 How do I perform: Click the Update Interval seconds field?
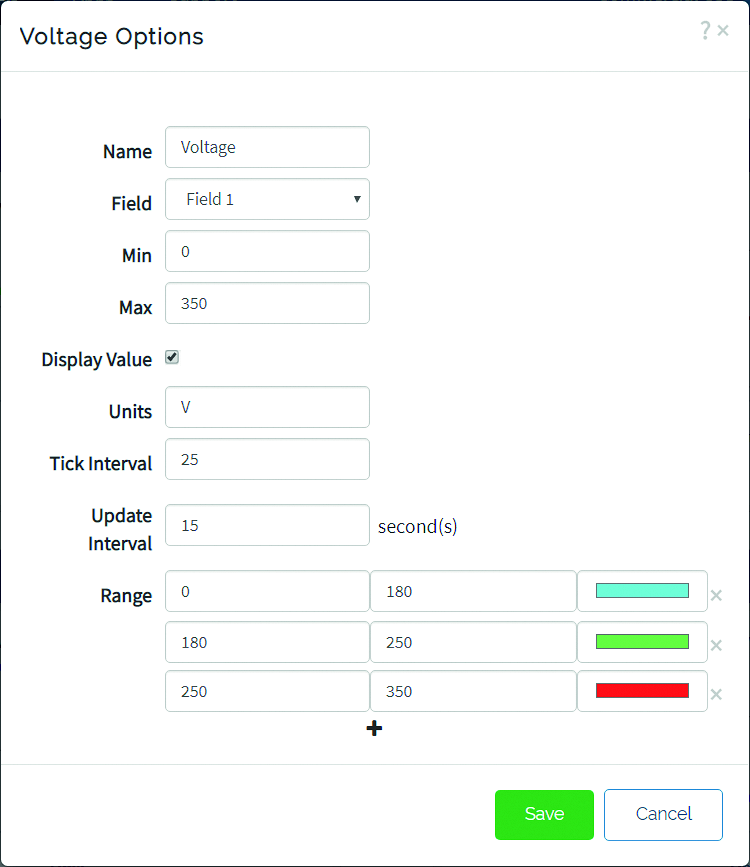pyautogui.click(x=267, y=525)
